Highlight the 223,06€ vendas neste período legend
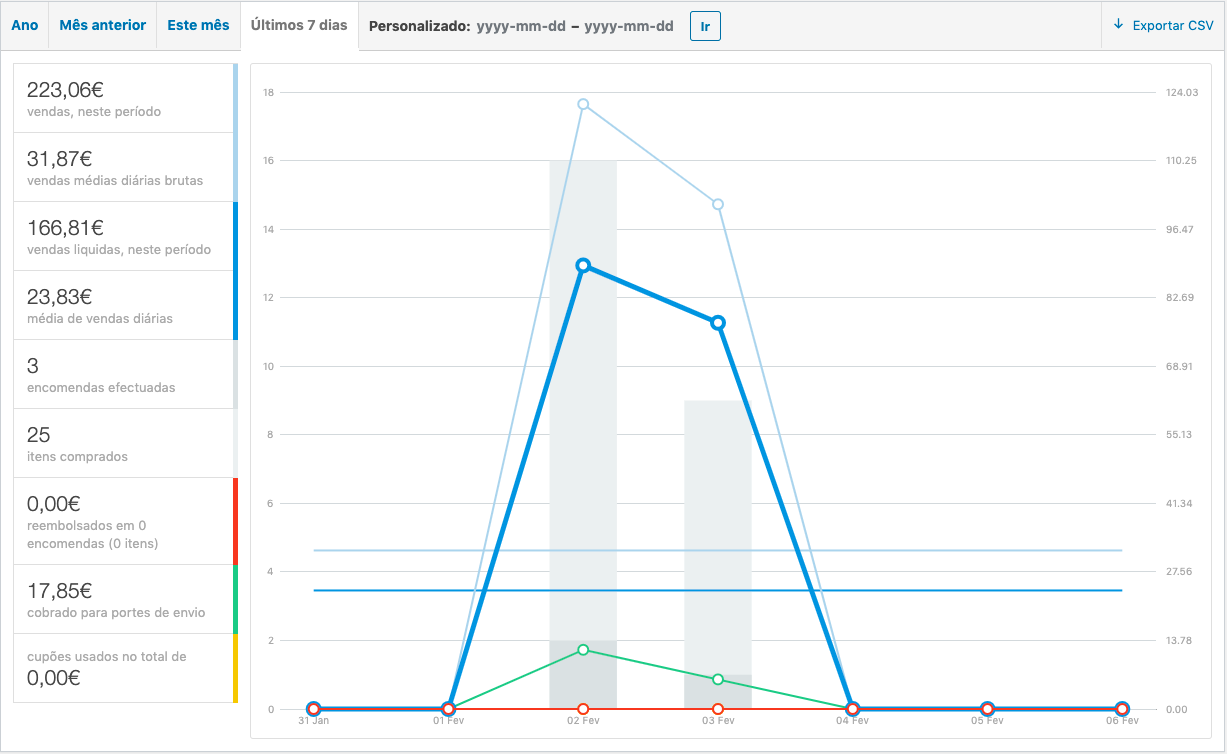 tap(125, 98)
